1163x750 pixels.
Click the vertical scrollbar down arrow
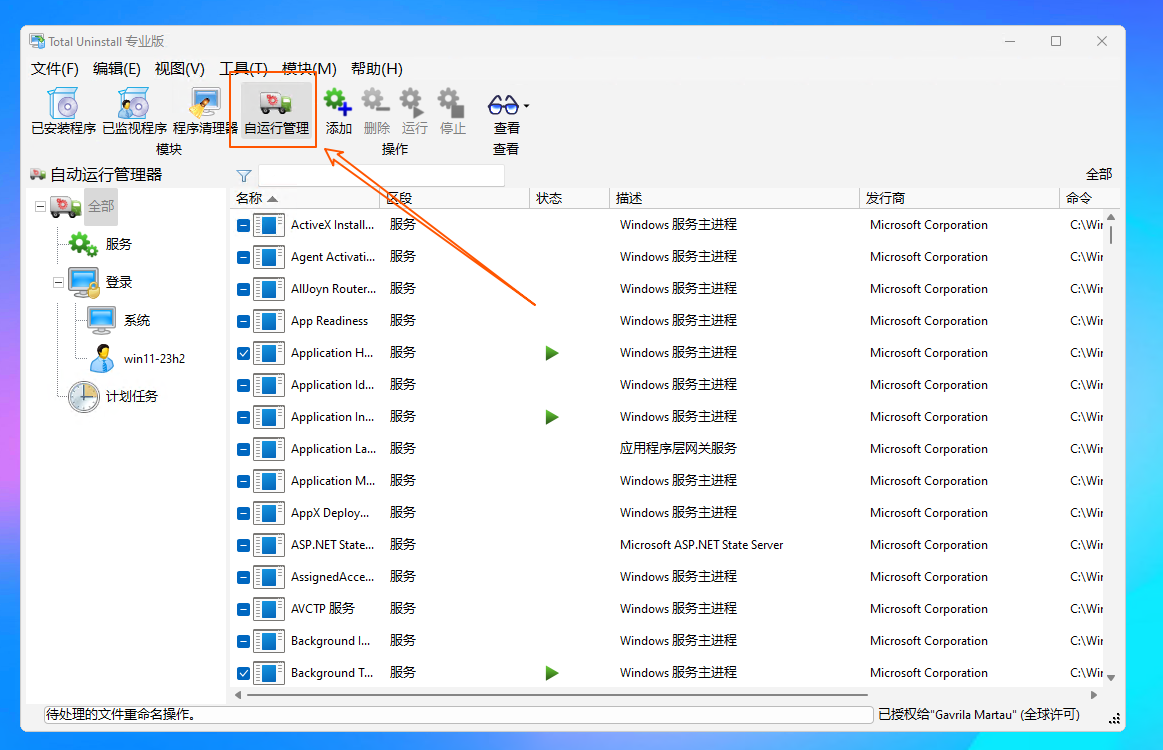pyautogui.click(x=1110, y=677)
